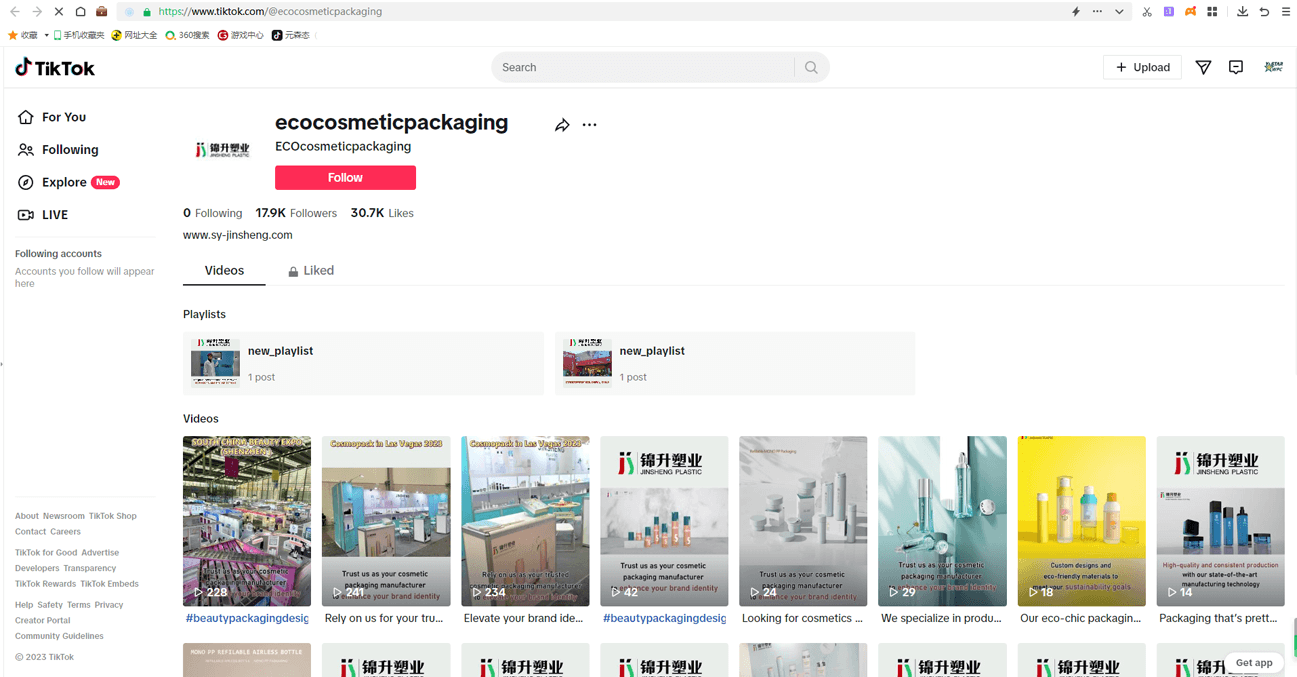Click the caption 'Looking for cosmetics ...'
The width and height of the screenshot is (1297, 677).
tap(802, 619)
